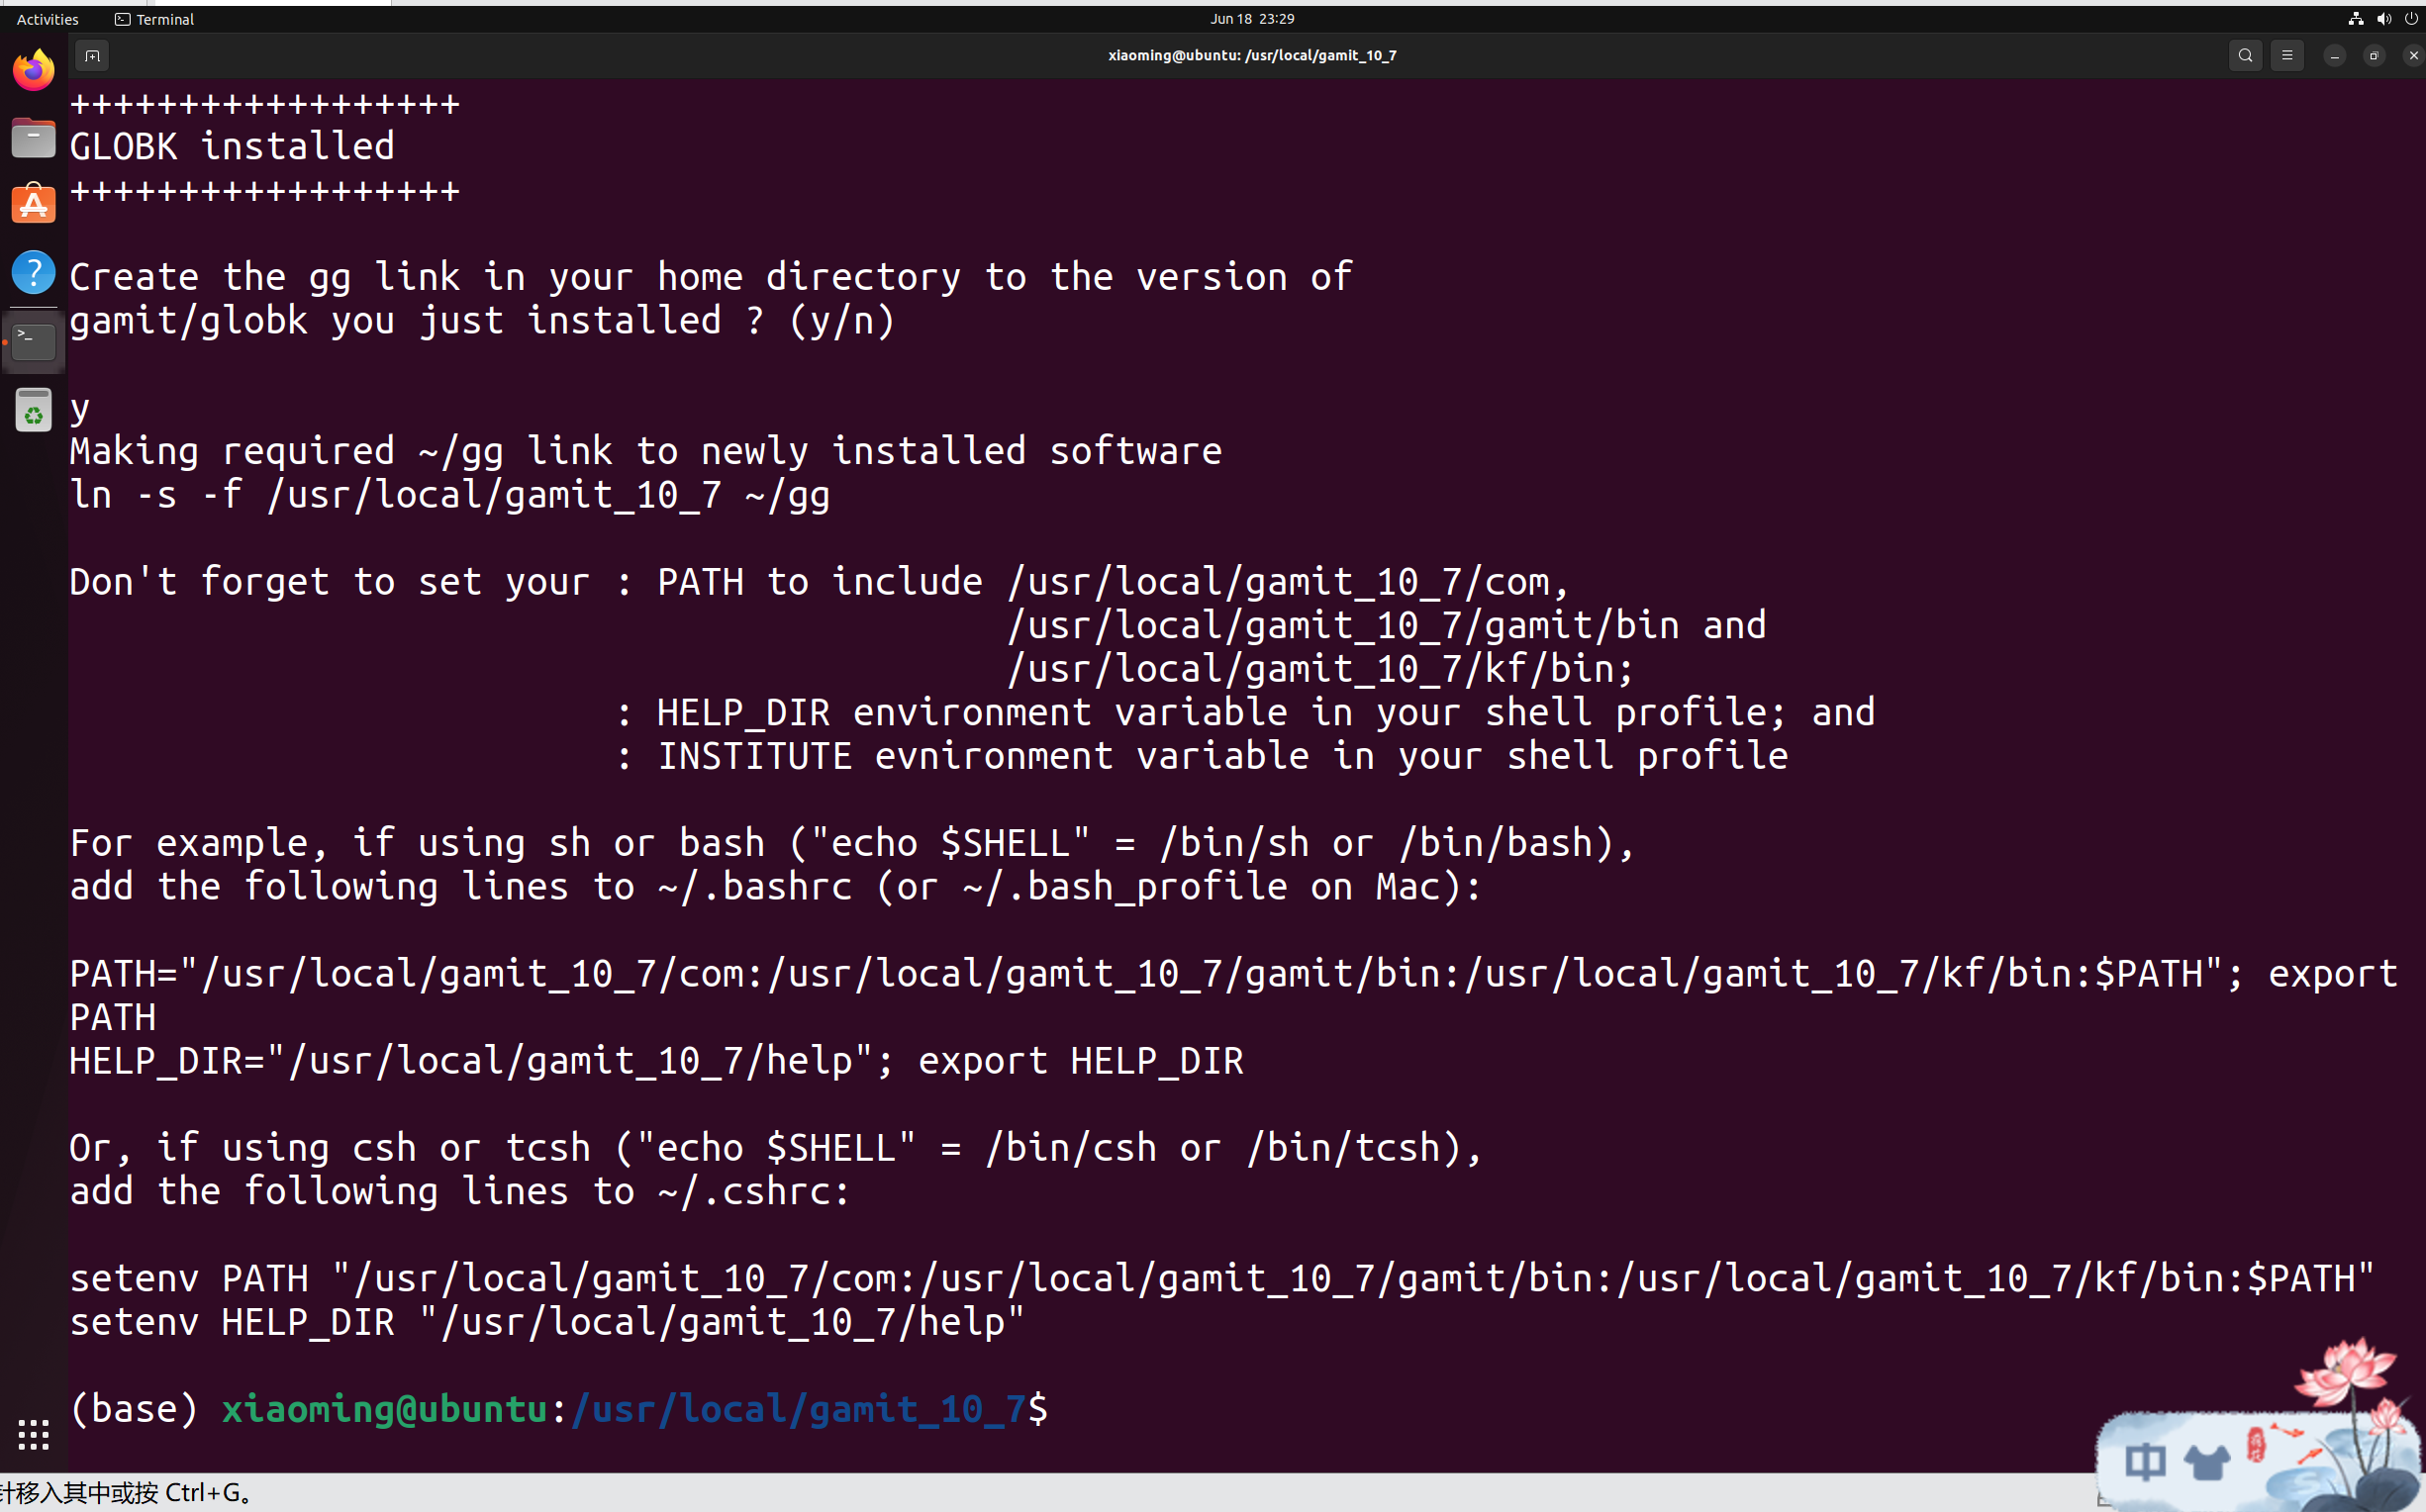
Task: Launch Firefox from the dock
Action: [33, 69]
